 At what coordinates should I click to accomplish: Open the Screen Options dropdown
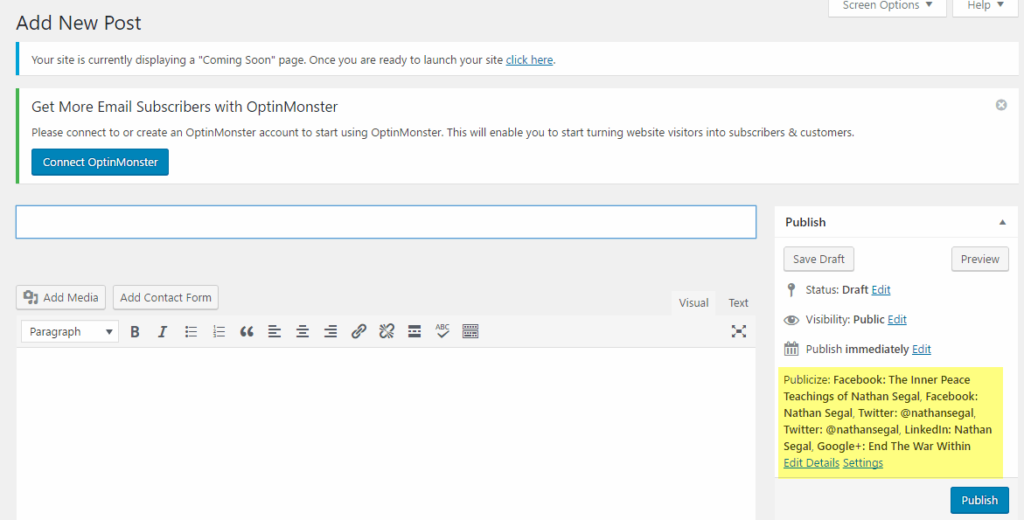click(x=887, y=6)
